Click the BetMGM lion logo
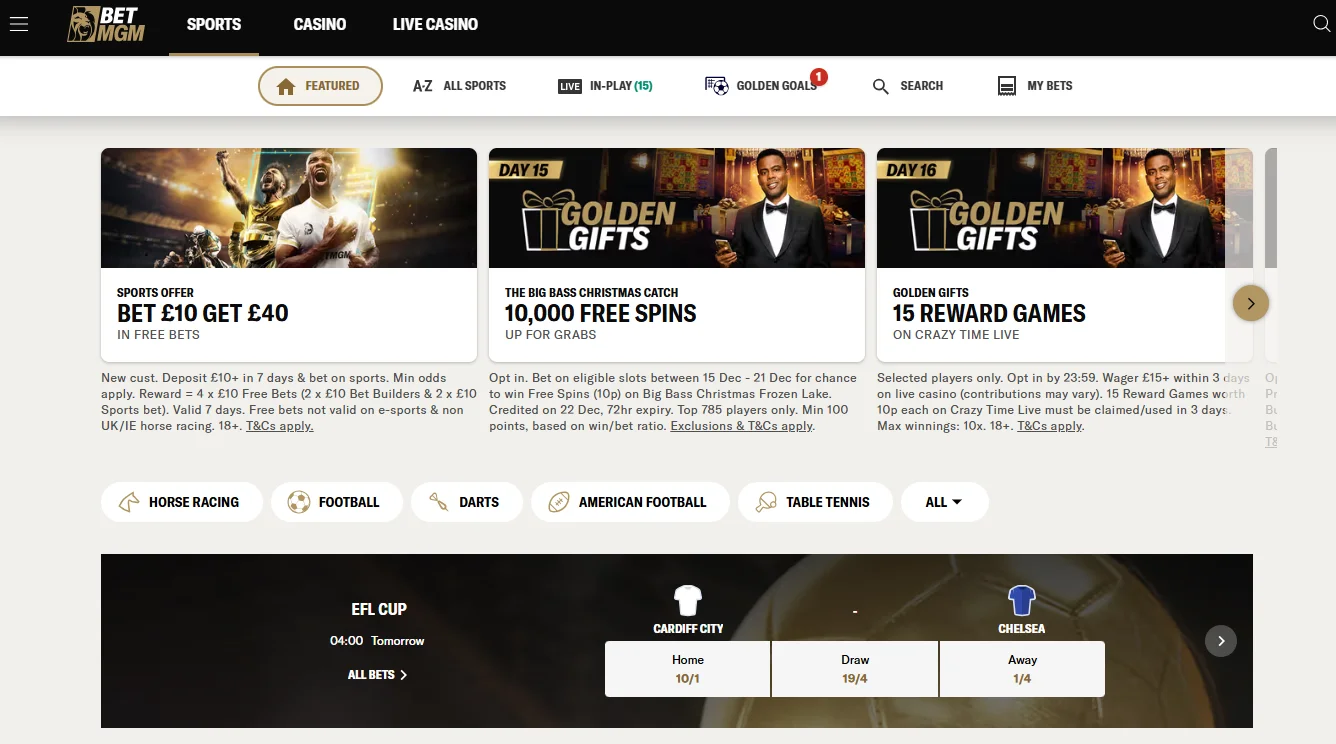 tap(106, 24)
